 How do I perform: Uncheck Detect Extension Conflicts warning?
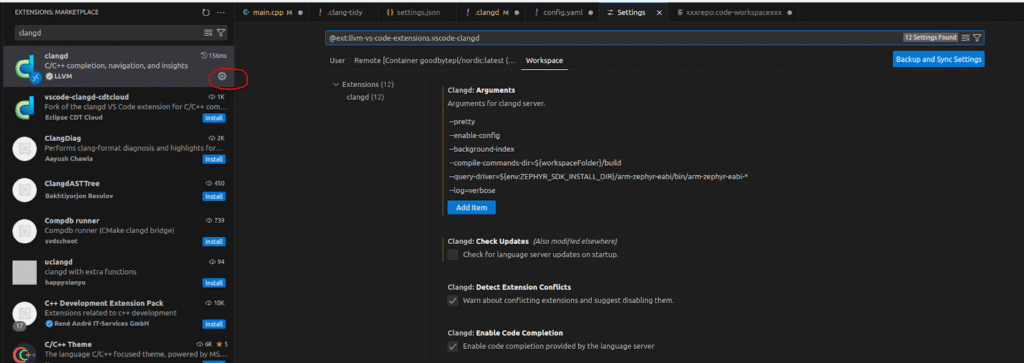453,300
